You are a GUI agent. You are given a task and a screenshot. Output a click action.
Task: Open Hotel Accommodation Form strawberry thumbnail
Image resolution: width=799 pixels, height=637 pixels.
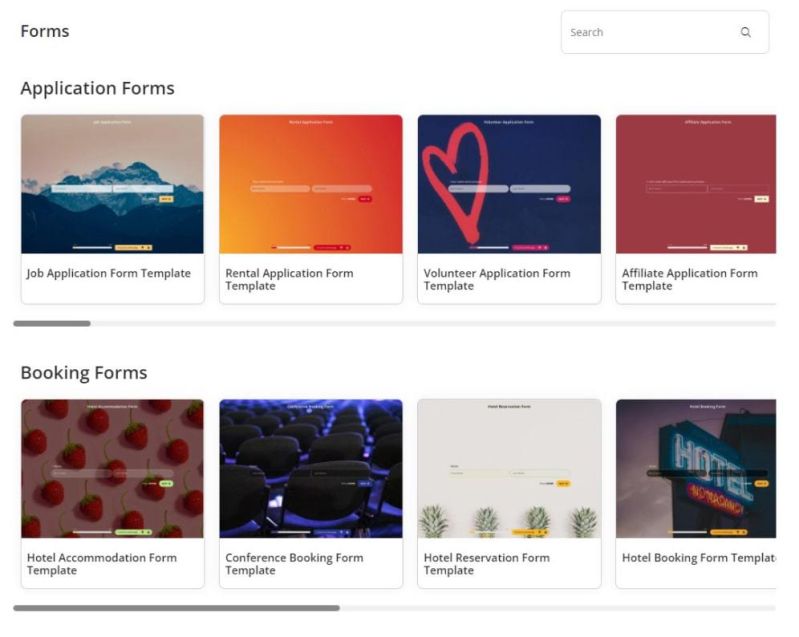pyautogui.click(x=112, y=469)
